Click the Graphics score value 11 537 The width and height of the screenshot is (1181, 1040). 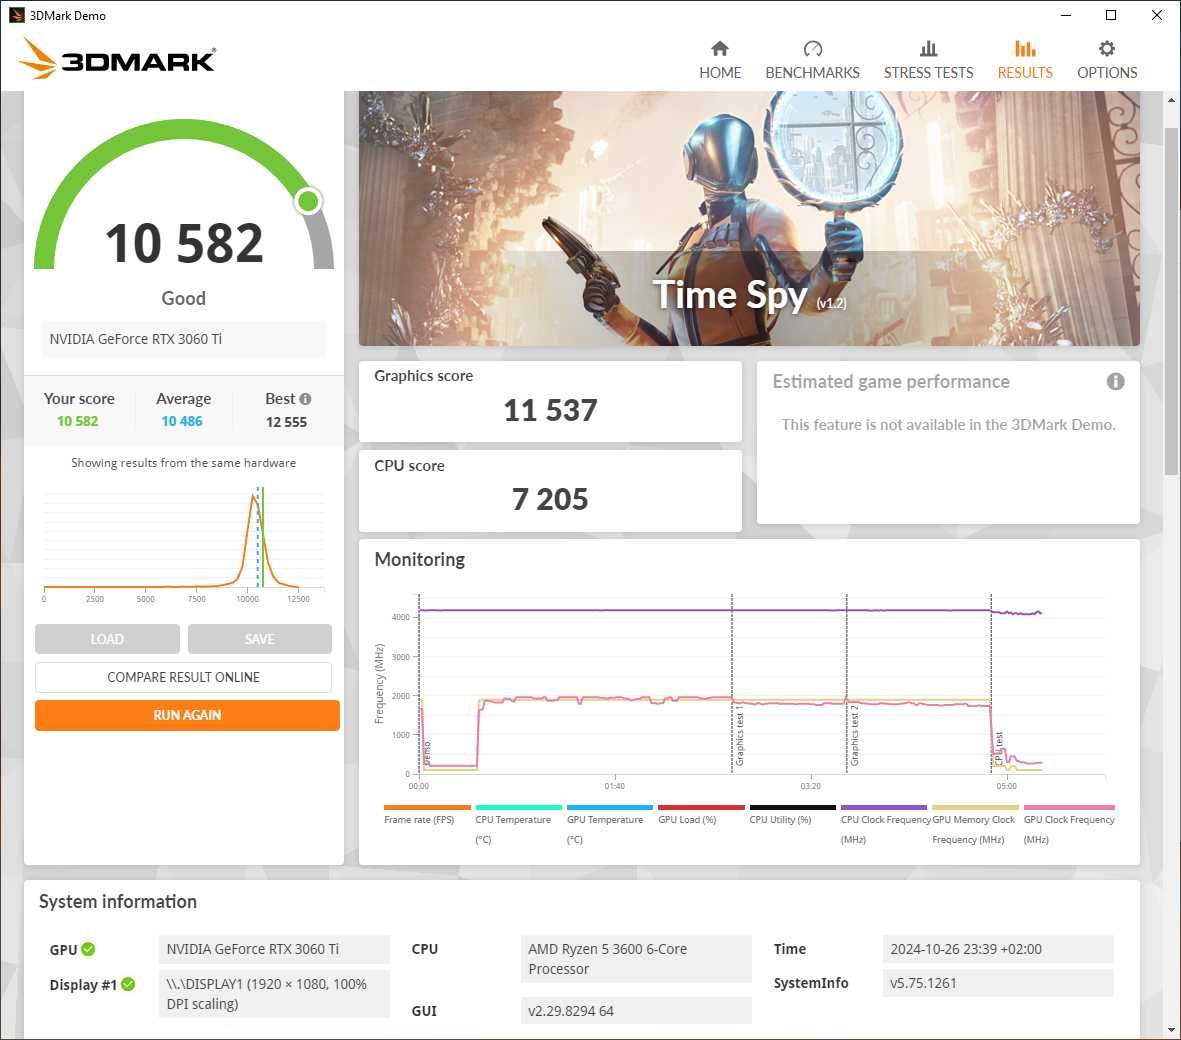point(550,410)
